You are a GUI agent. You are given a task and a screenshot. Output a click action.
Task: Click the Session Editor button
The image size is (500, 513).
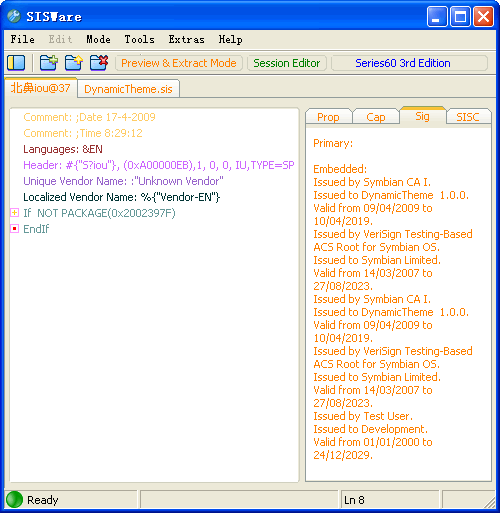point(287,63)
